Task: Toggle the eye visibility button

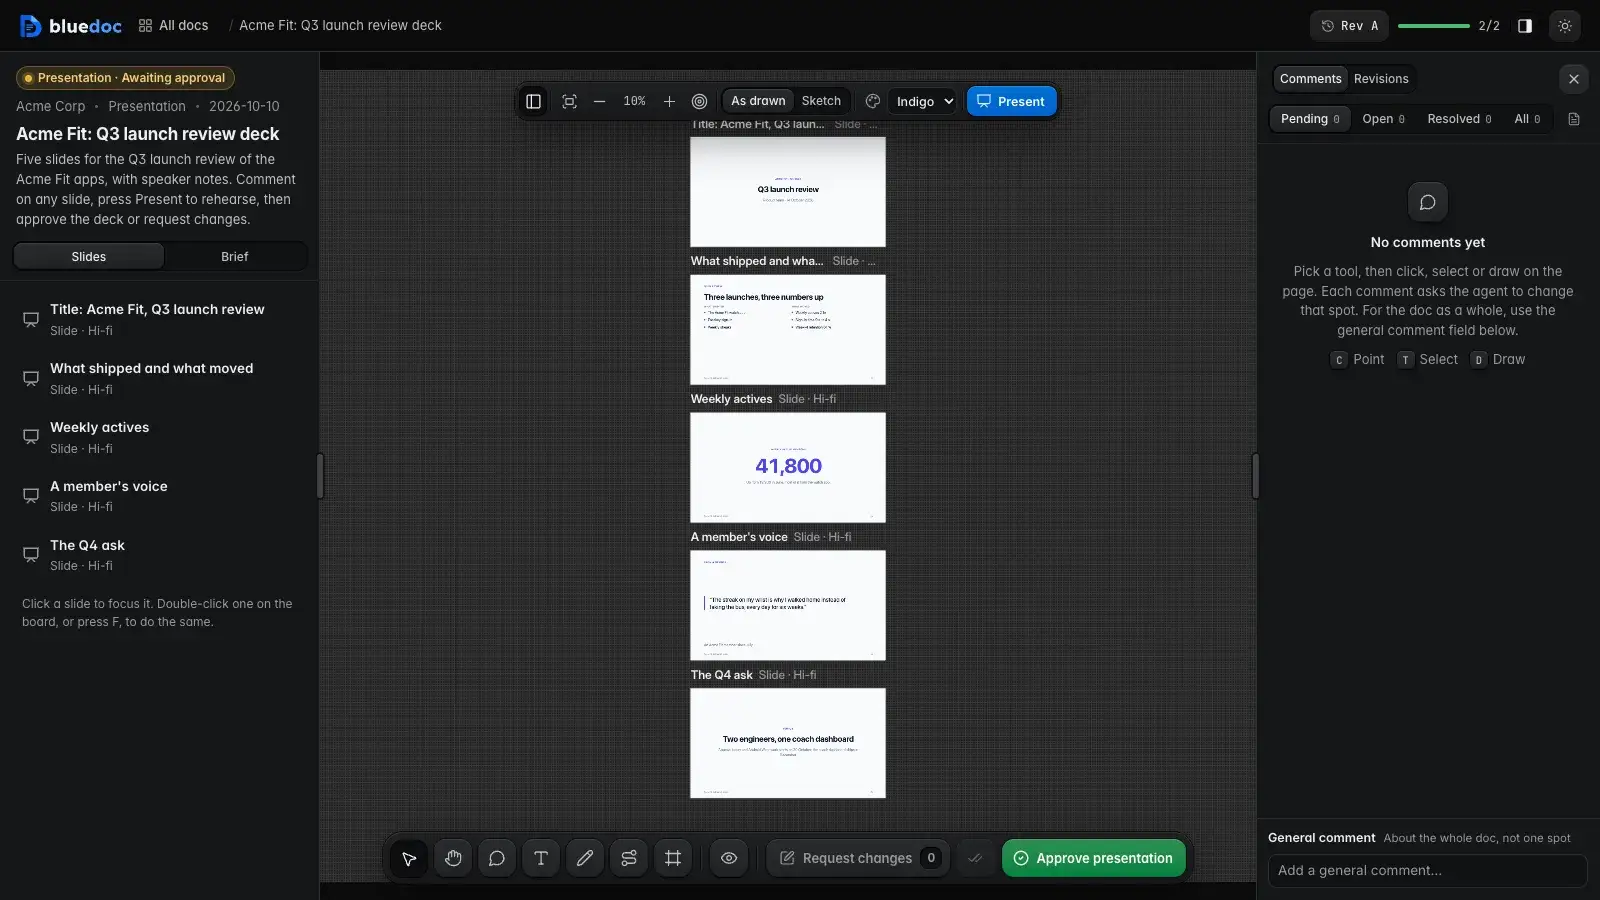Action: click(x=729, y=858)
